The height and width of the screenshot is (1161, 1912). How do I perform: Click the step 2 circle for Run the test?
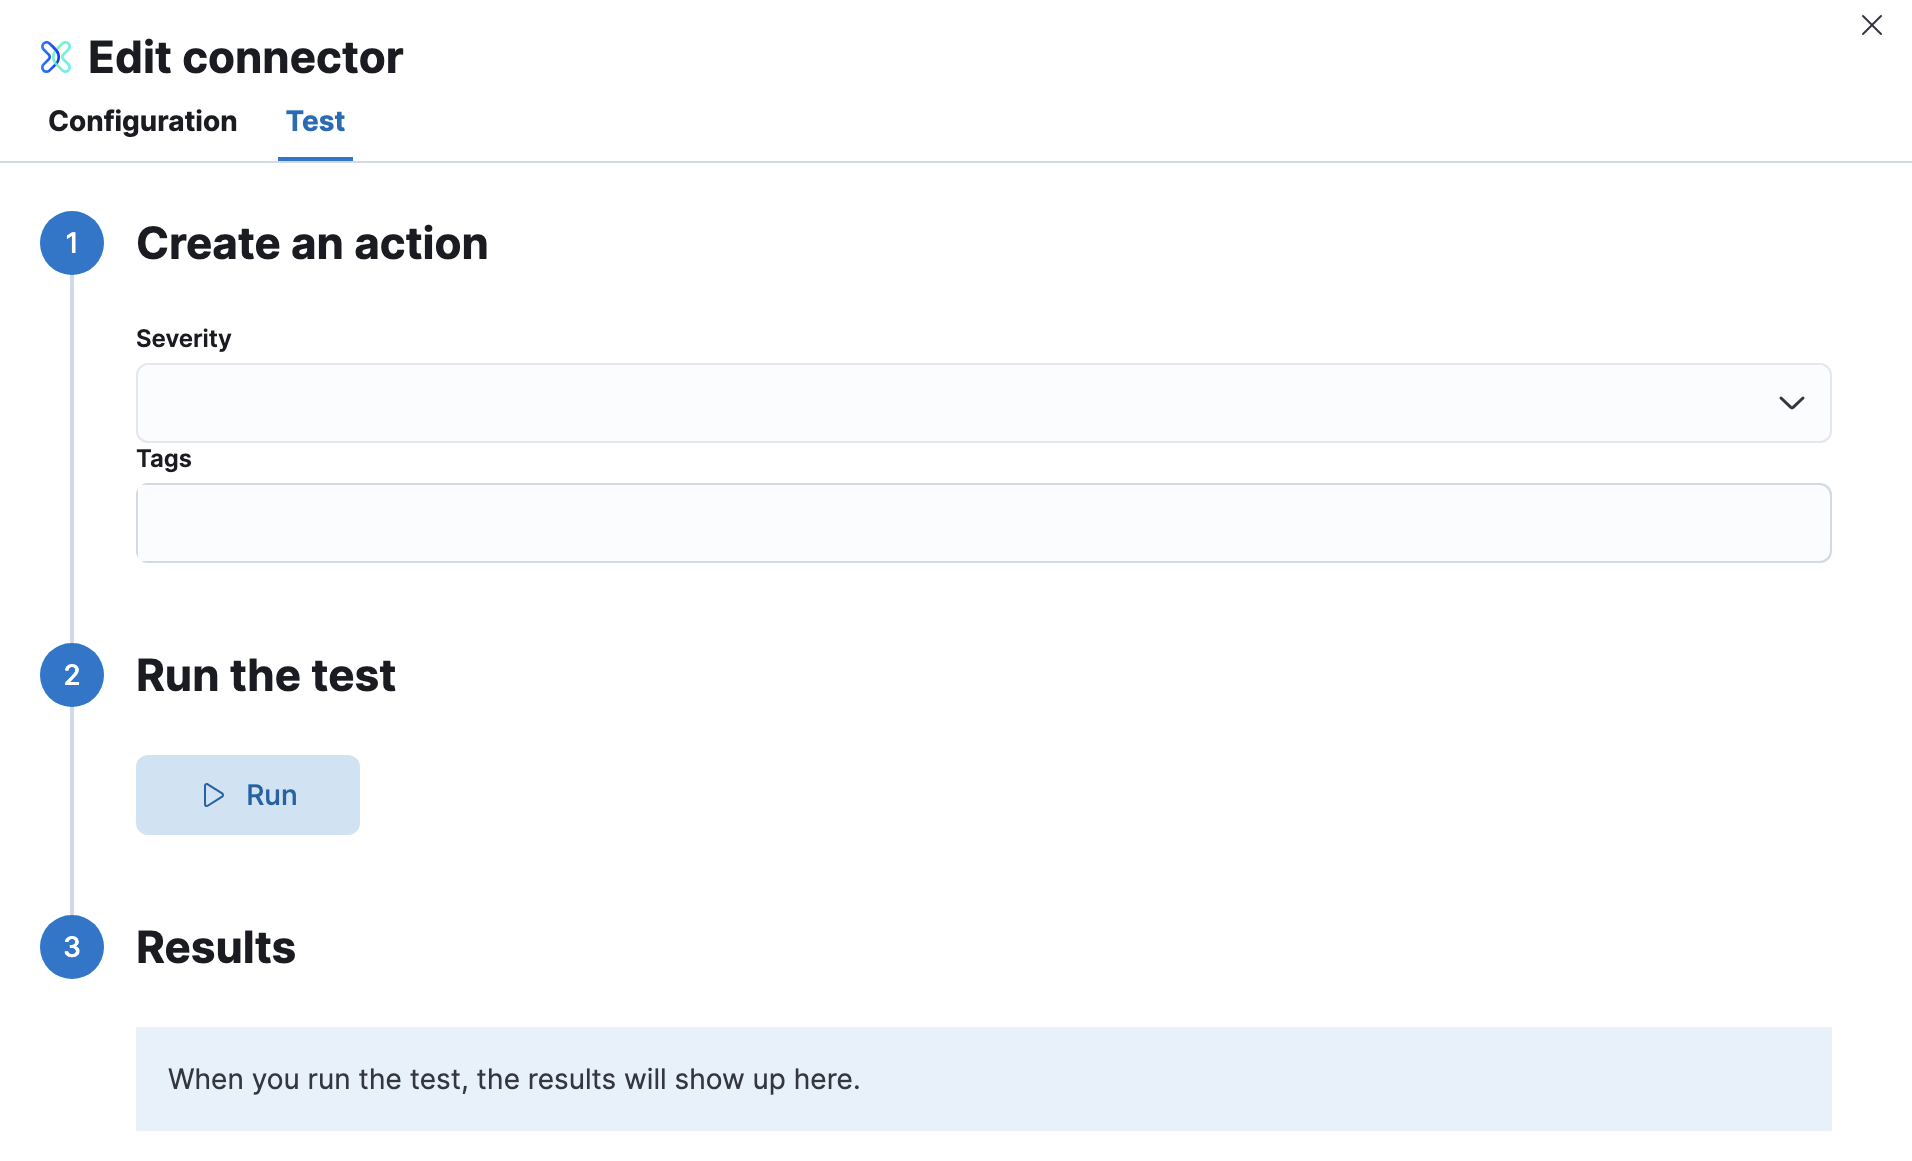coord(71,675)
